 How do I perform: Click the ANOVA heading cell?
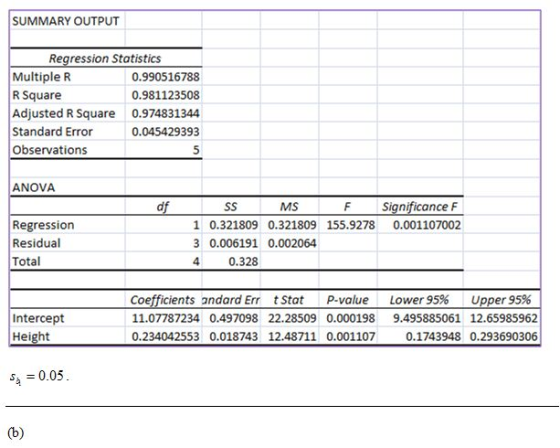[x=34, y=188]
